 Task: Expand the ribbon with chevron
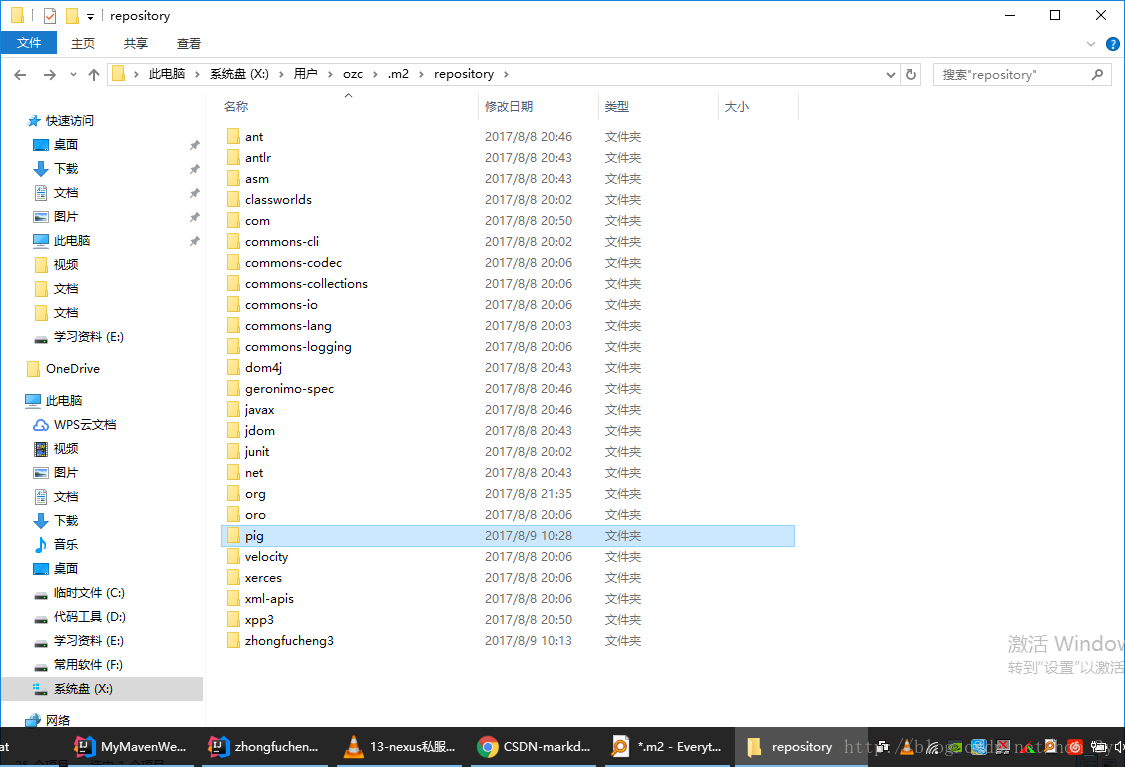pyautogui.click(x=1091, y=44)
